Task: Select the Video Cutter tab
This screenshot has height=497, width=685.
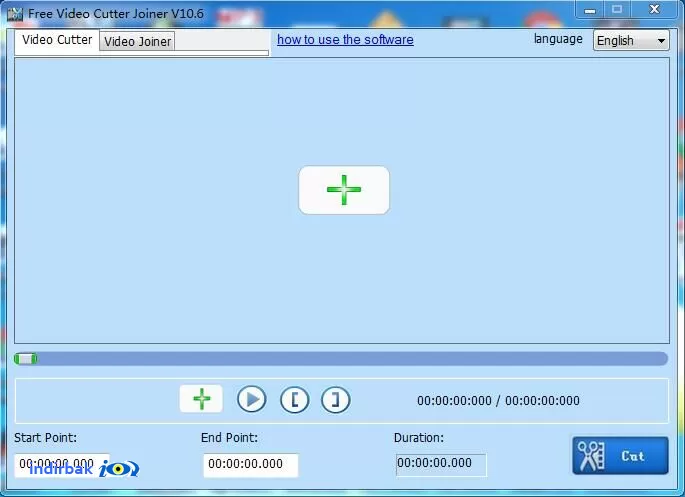Action: (x=57, y=40)
